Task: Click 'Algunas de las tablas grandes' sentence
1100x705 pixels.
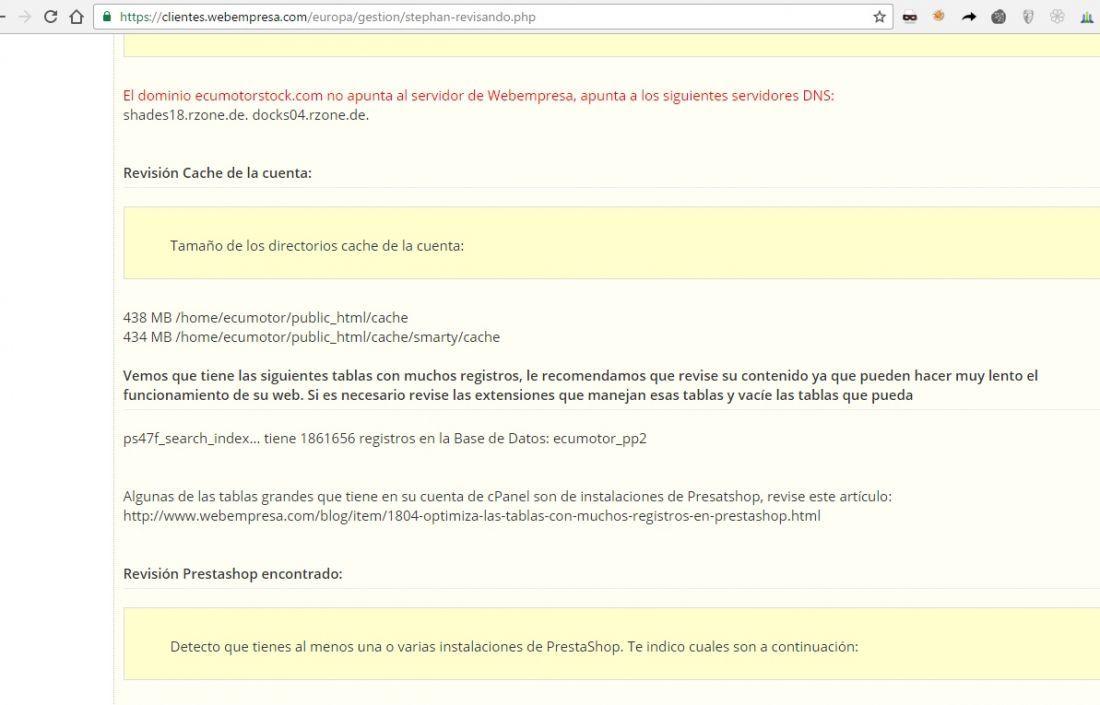Action: pyautogui.click(x=507, y=497)
